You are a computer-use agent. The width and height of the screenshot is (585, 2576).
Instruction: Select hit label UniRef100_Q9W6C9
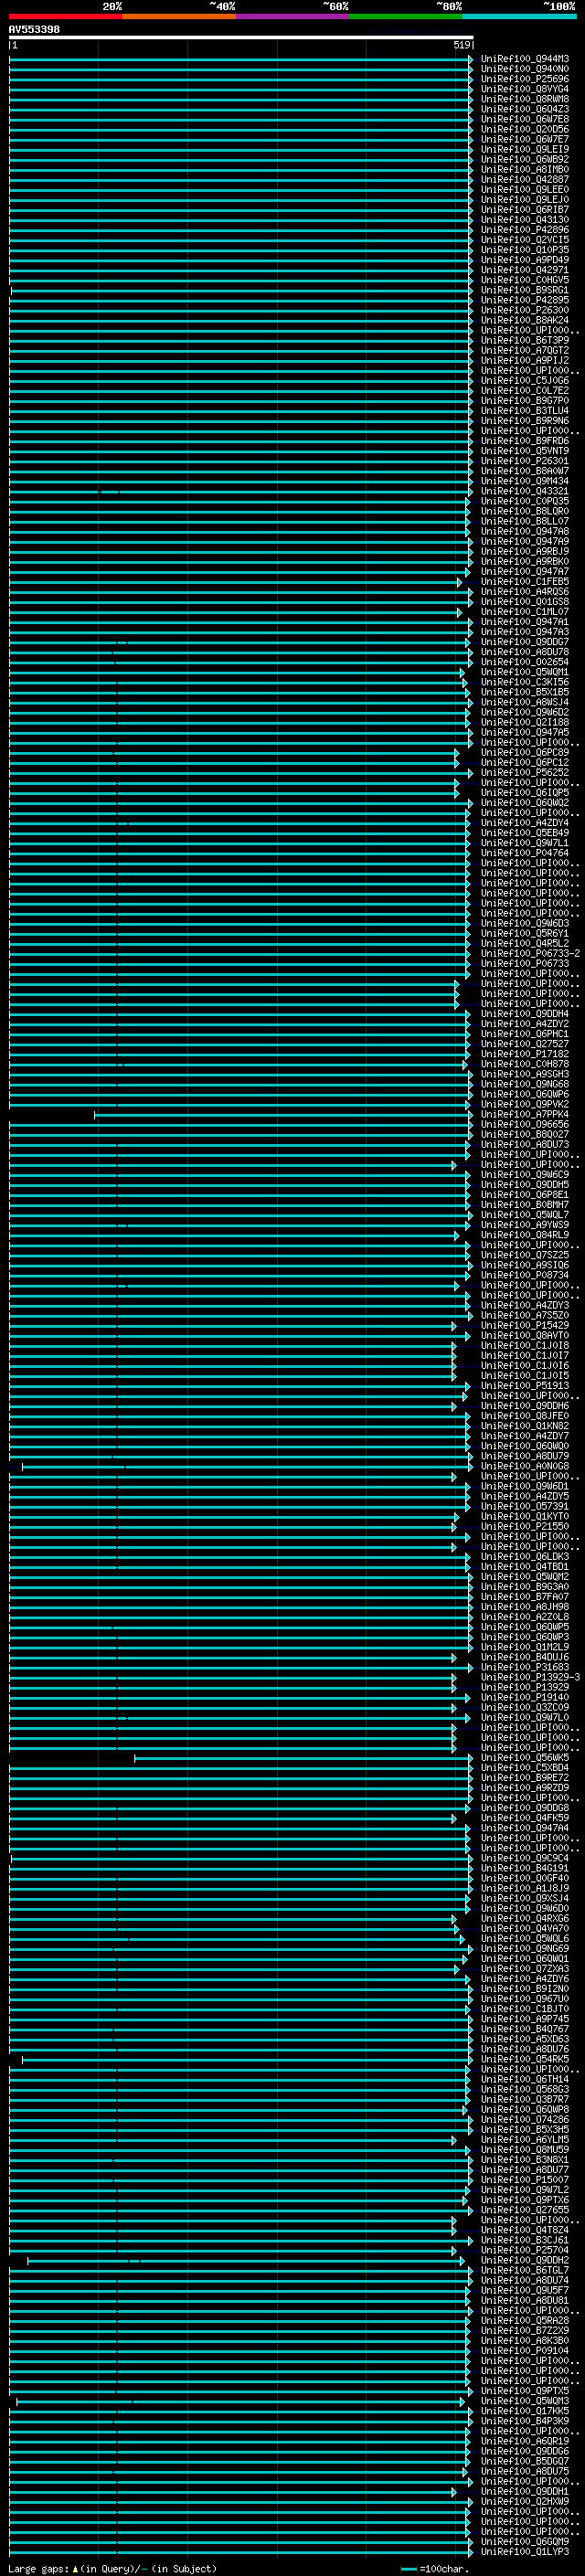(x=525, y=1175)
